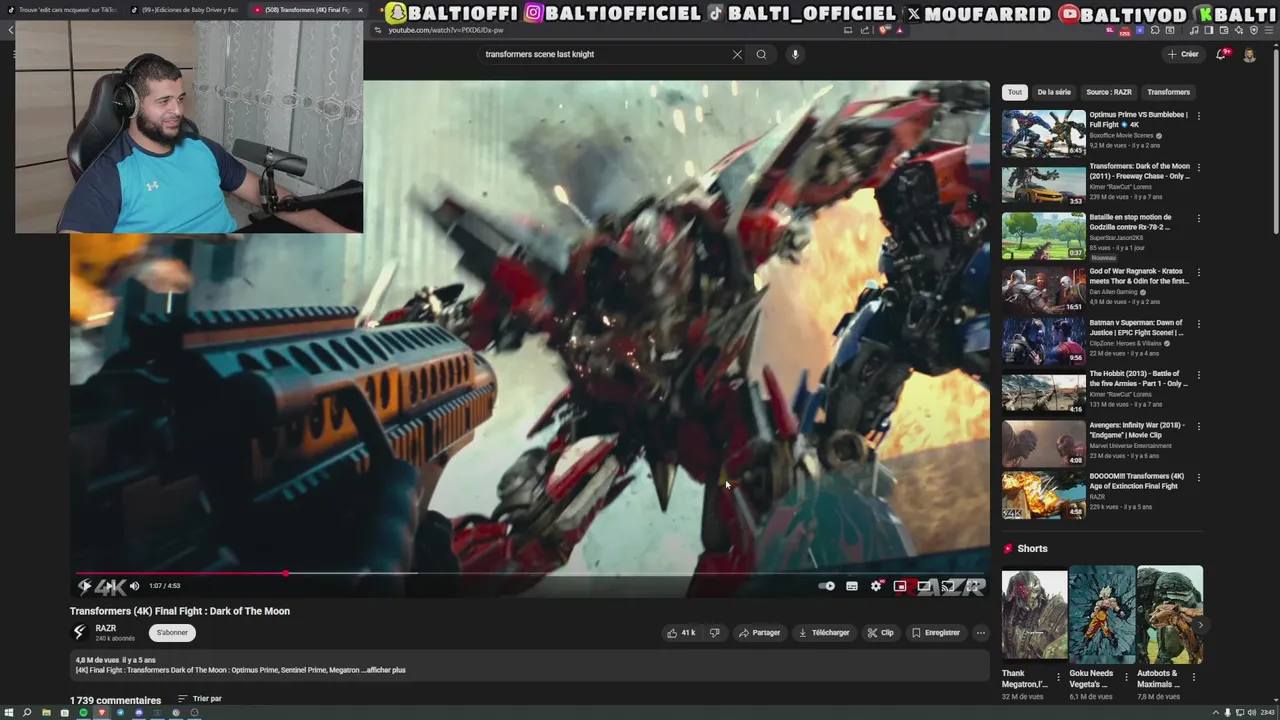
Task: Enable miniplayer mode
Action: pos(900,586)
